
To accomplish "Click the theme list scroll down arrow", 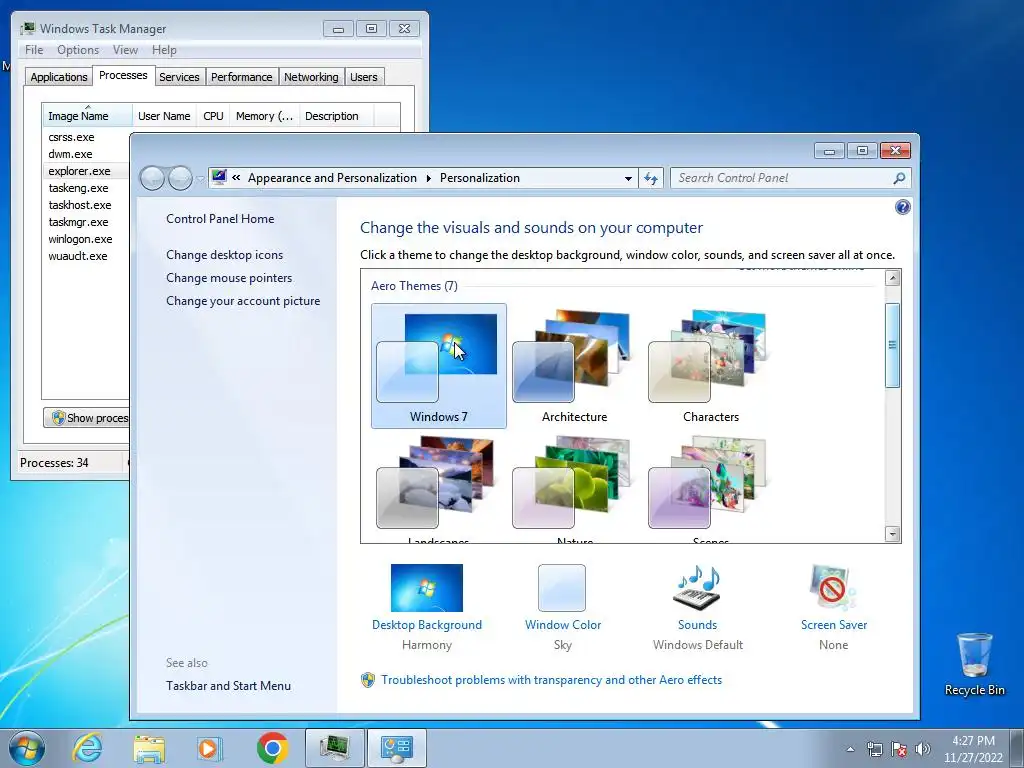I will (x=893, y=534).
